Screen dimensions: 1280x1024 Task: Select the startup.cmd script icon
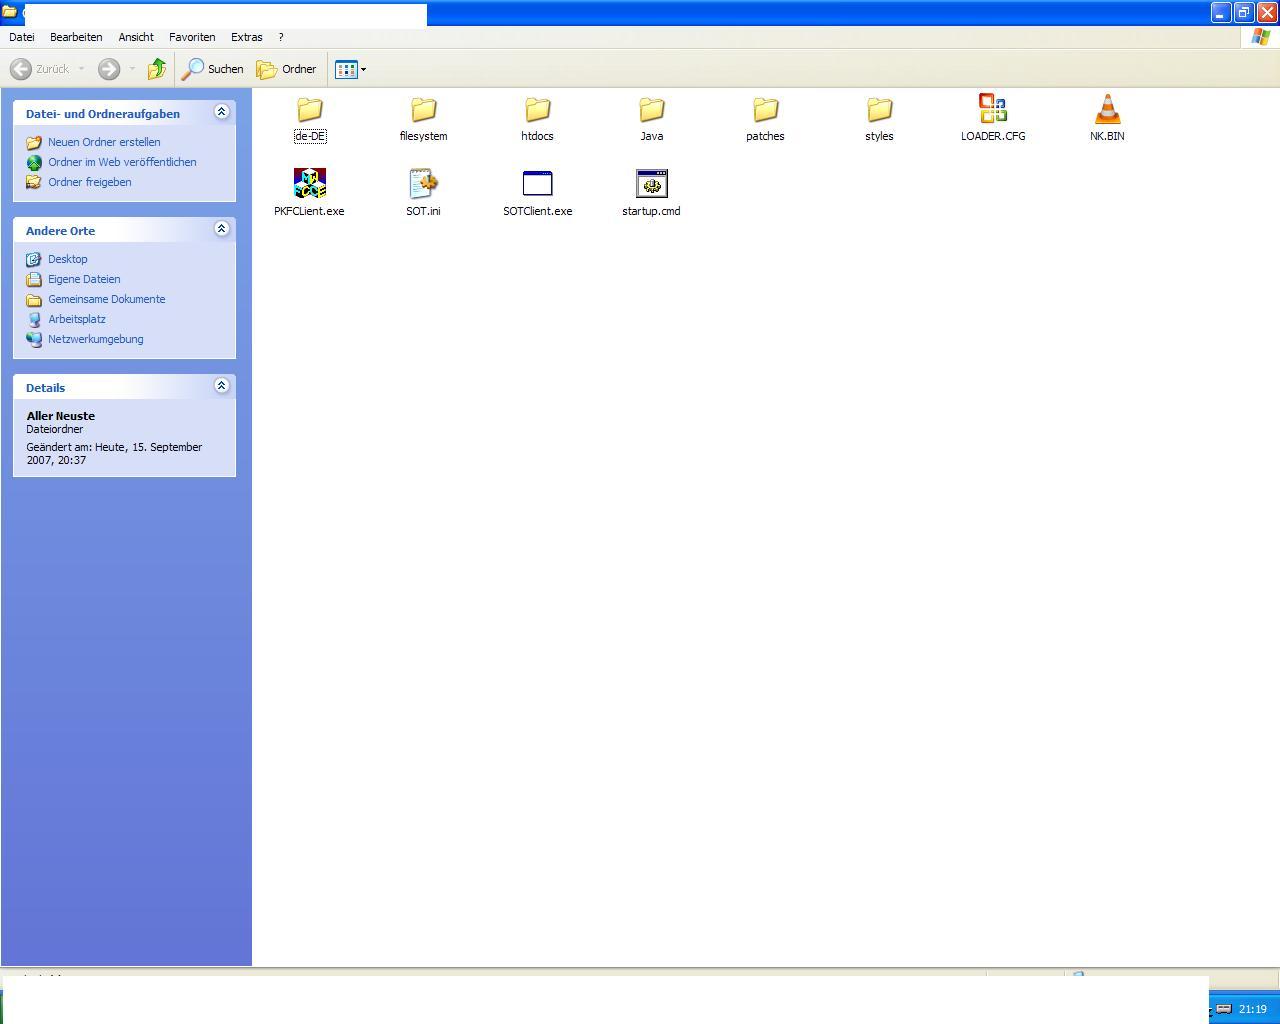(651, 184)
